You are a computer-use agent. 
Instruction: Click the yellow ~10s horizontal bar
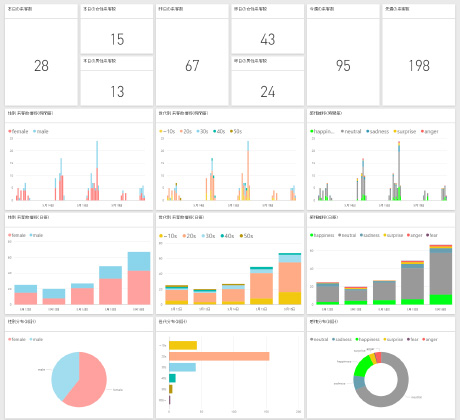tap(183, 345)
